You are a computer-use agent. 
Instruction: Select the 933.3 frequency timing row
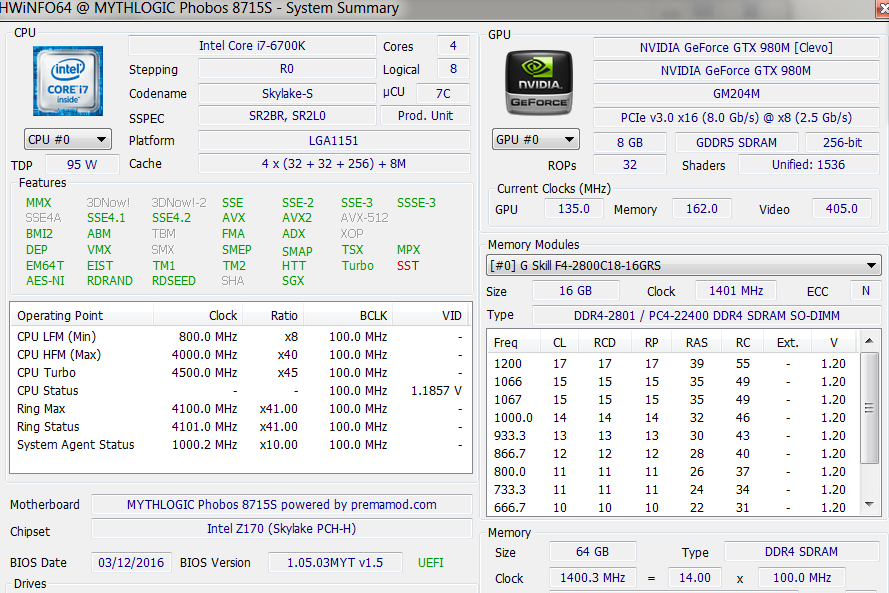click(675, 436)
